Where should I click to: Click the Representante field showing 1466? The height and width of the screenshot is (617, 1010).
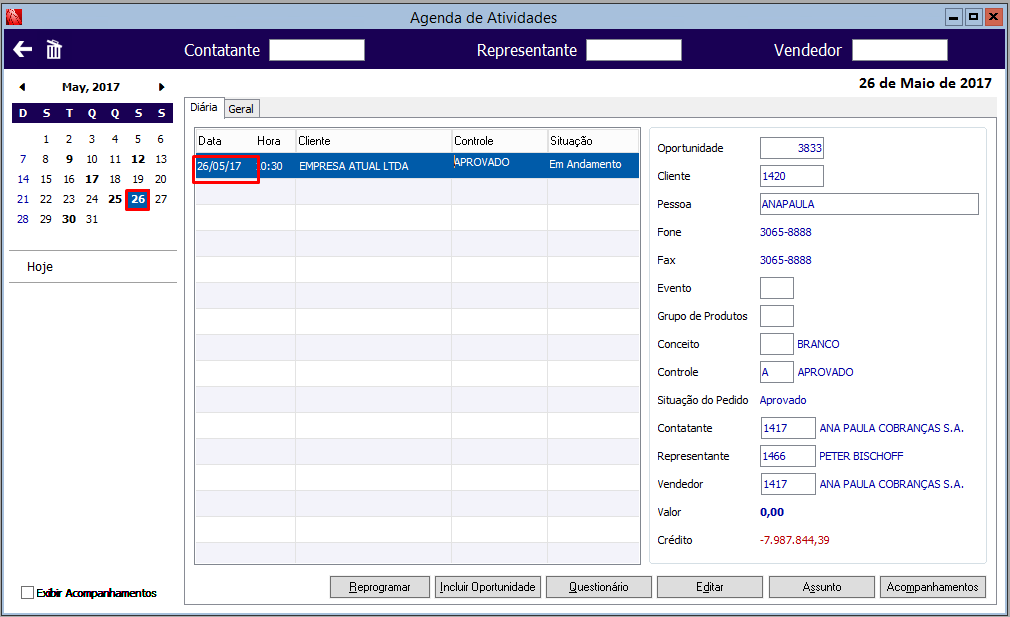[788, 456]
